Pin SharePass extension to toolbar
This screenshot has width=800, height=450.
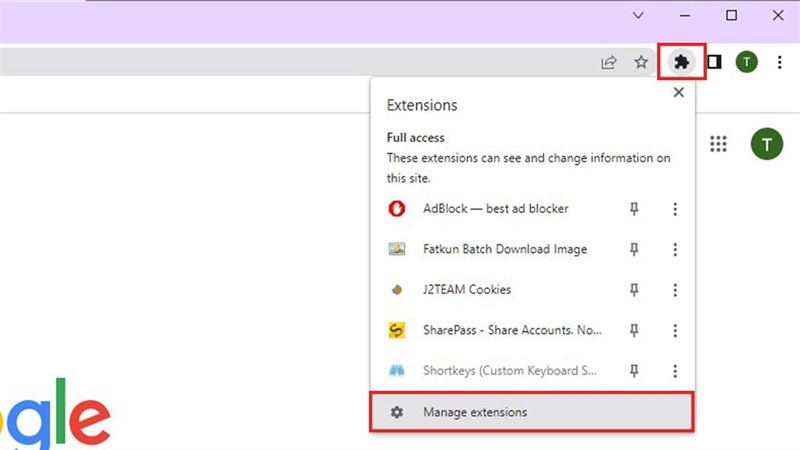[x=634, y=330]
